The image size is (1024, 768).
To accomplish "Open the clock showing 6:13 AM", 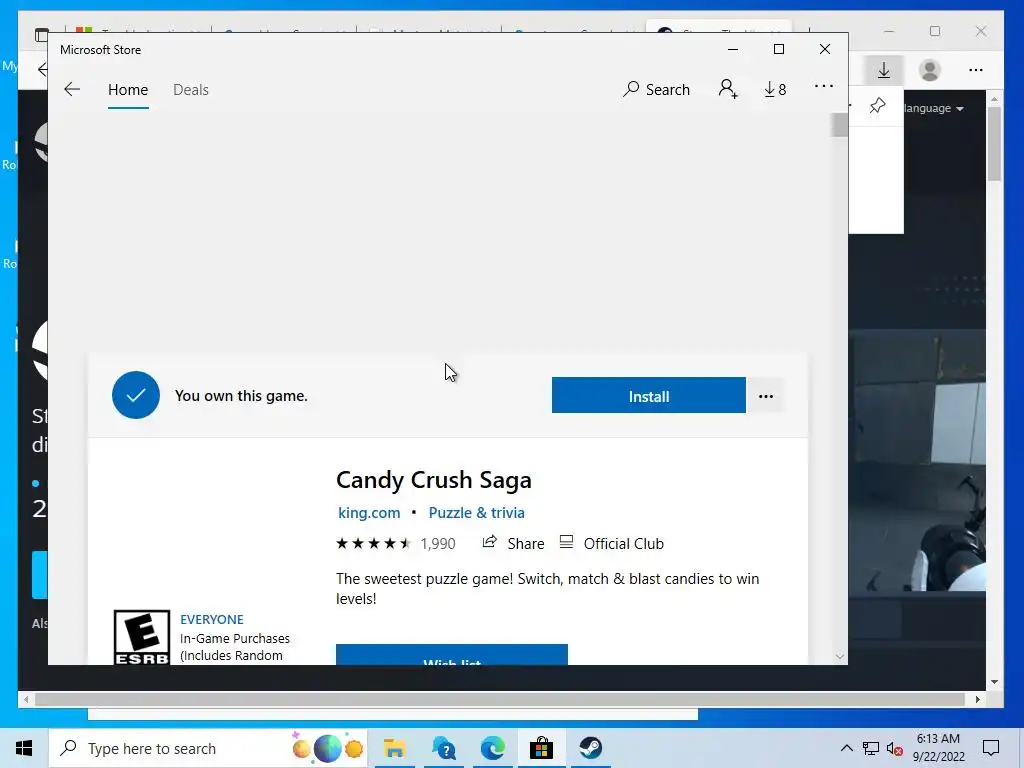I will pyautogui.click(x=938, y=748).
